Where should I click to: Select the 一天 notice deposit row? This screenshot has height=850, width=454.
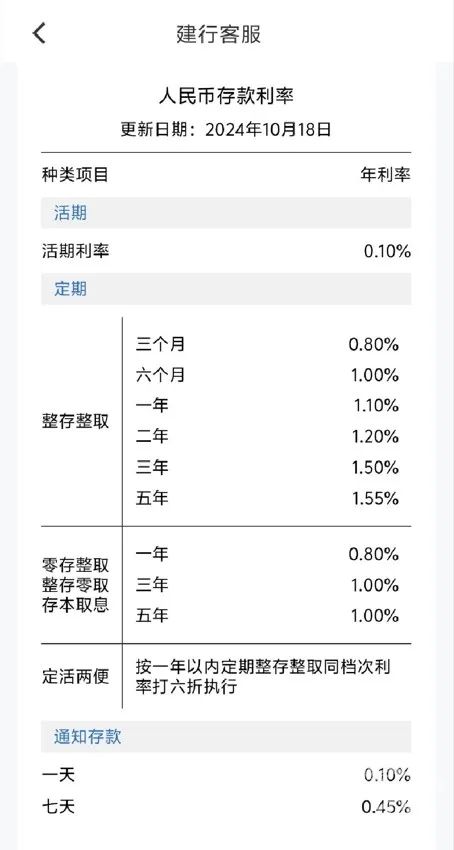[226, 775]
